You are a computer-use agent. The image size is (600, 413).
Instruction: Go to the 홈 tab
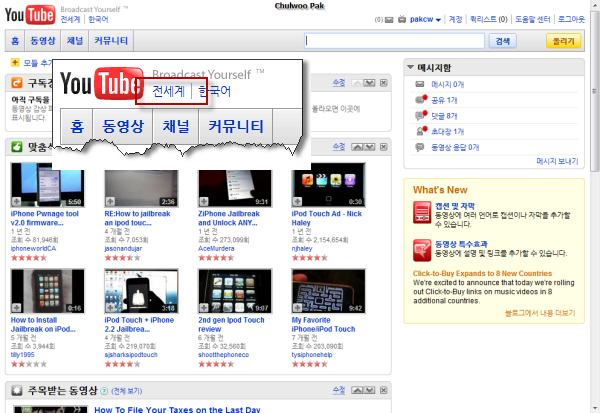(15, 41)
